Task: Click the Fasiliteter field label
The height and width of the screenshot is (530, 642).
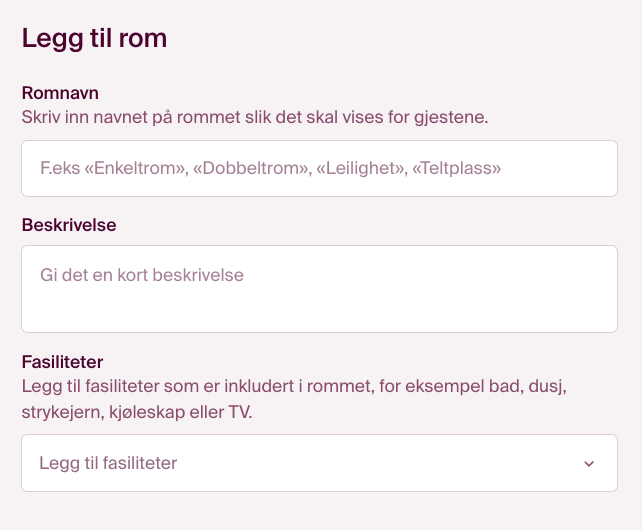Action: coord(62,361)
